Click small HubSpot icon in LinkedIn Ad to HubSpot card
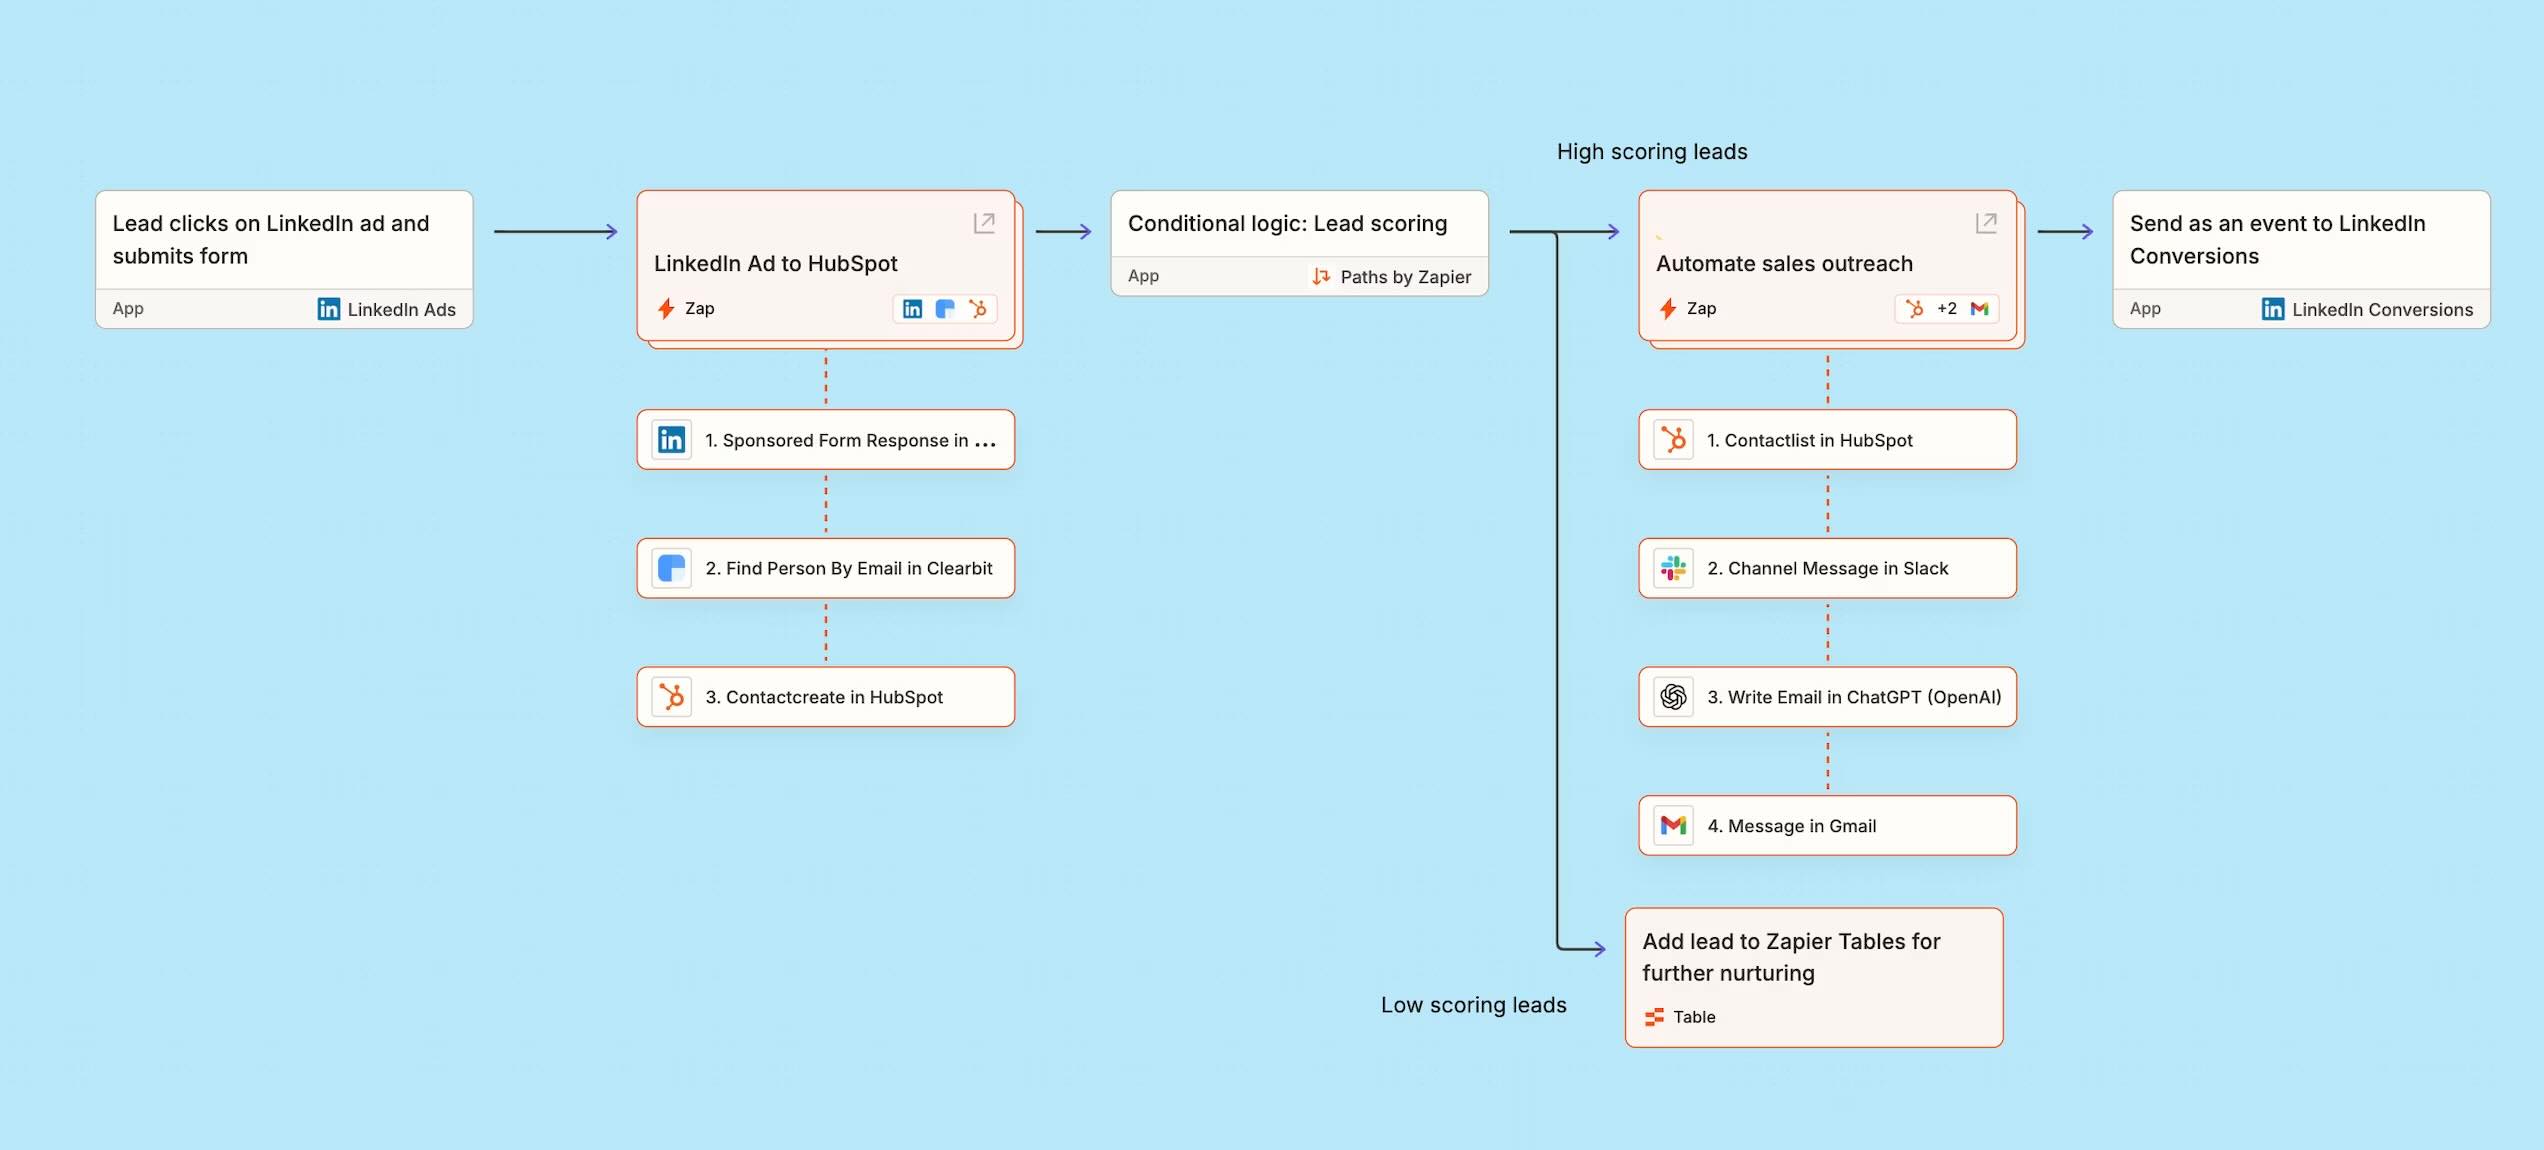Screen dimensions: 2544x1150 [x=978, y=309]
